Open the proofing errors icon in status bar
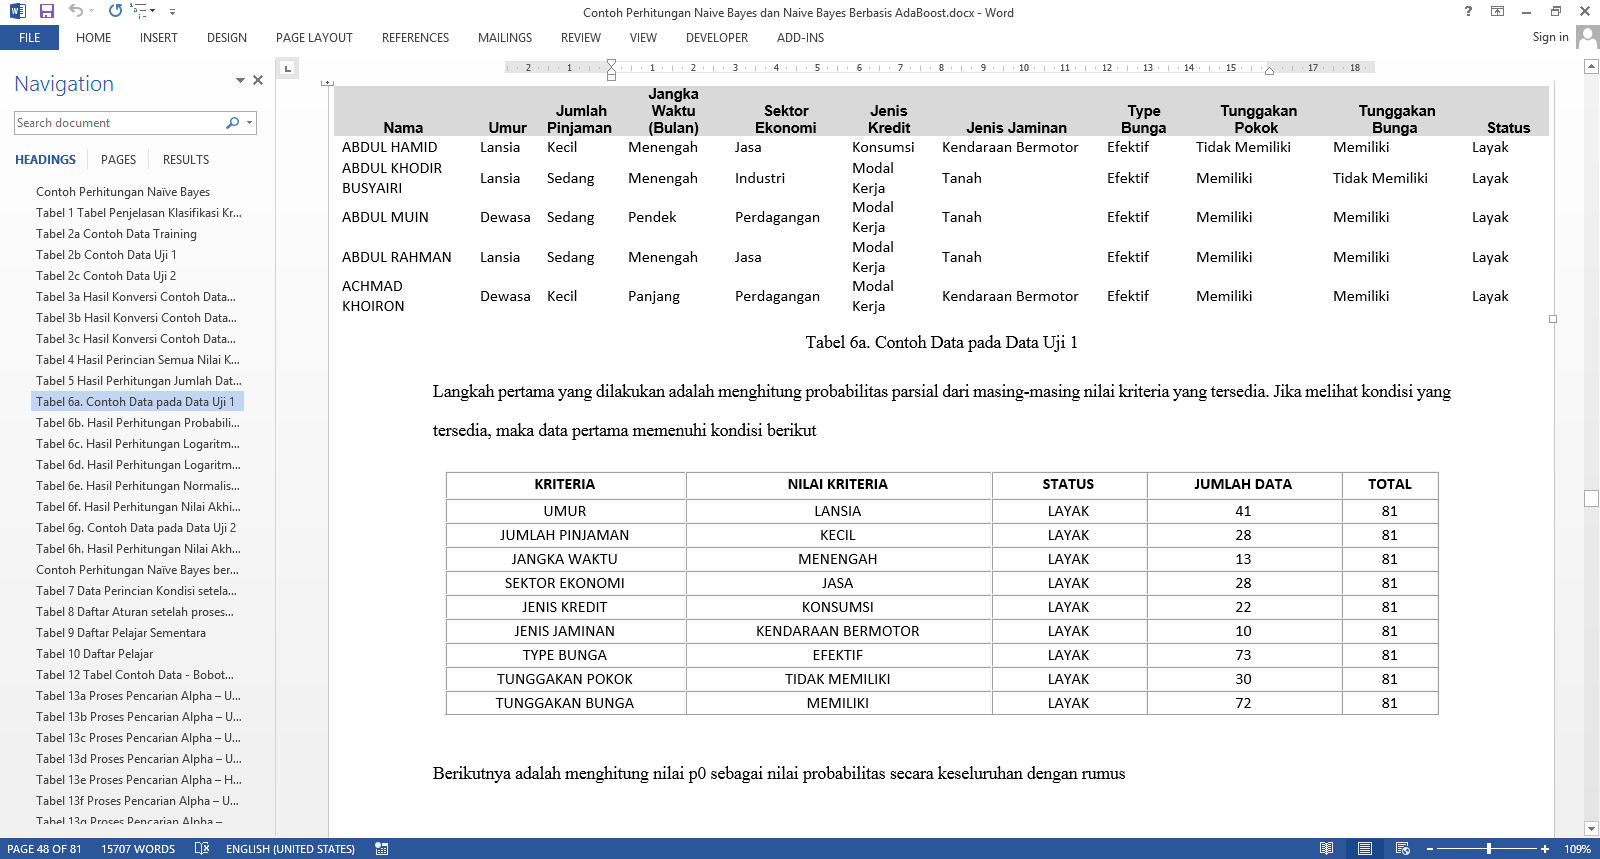 pyautogui.click(x=201, y=848)
